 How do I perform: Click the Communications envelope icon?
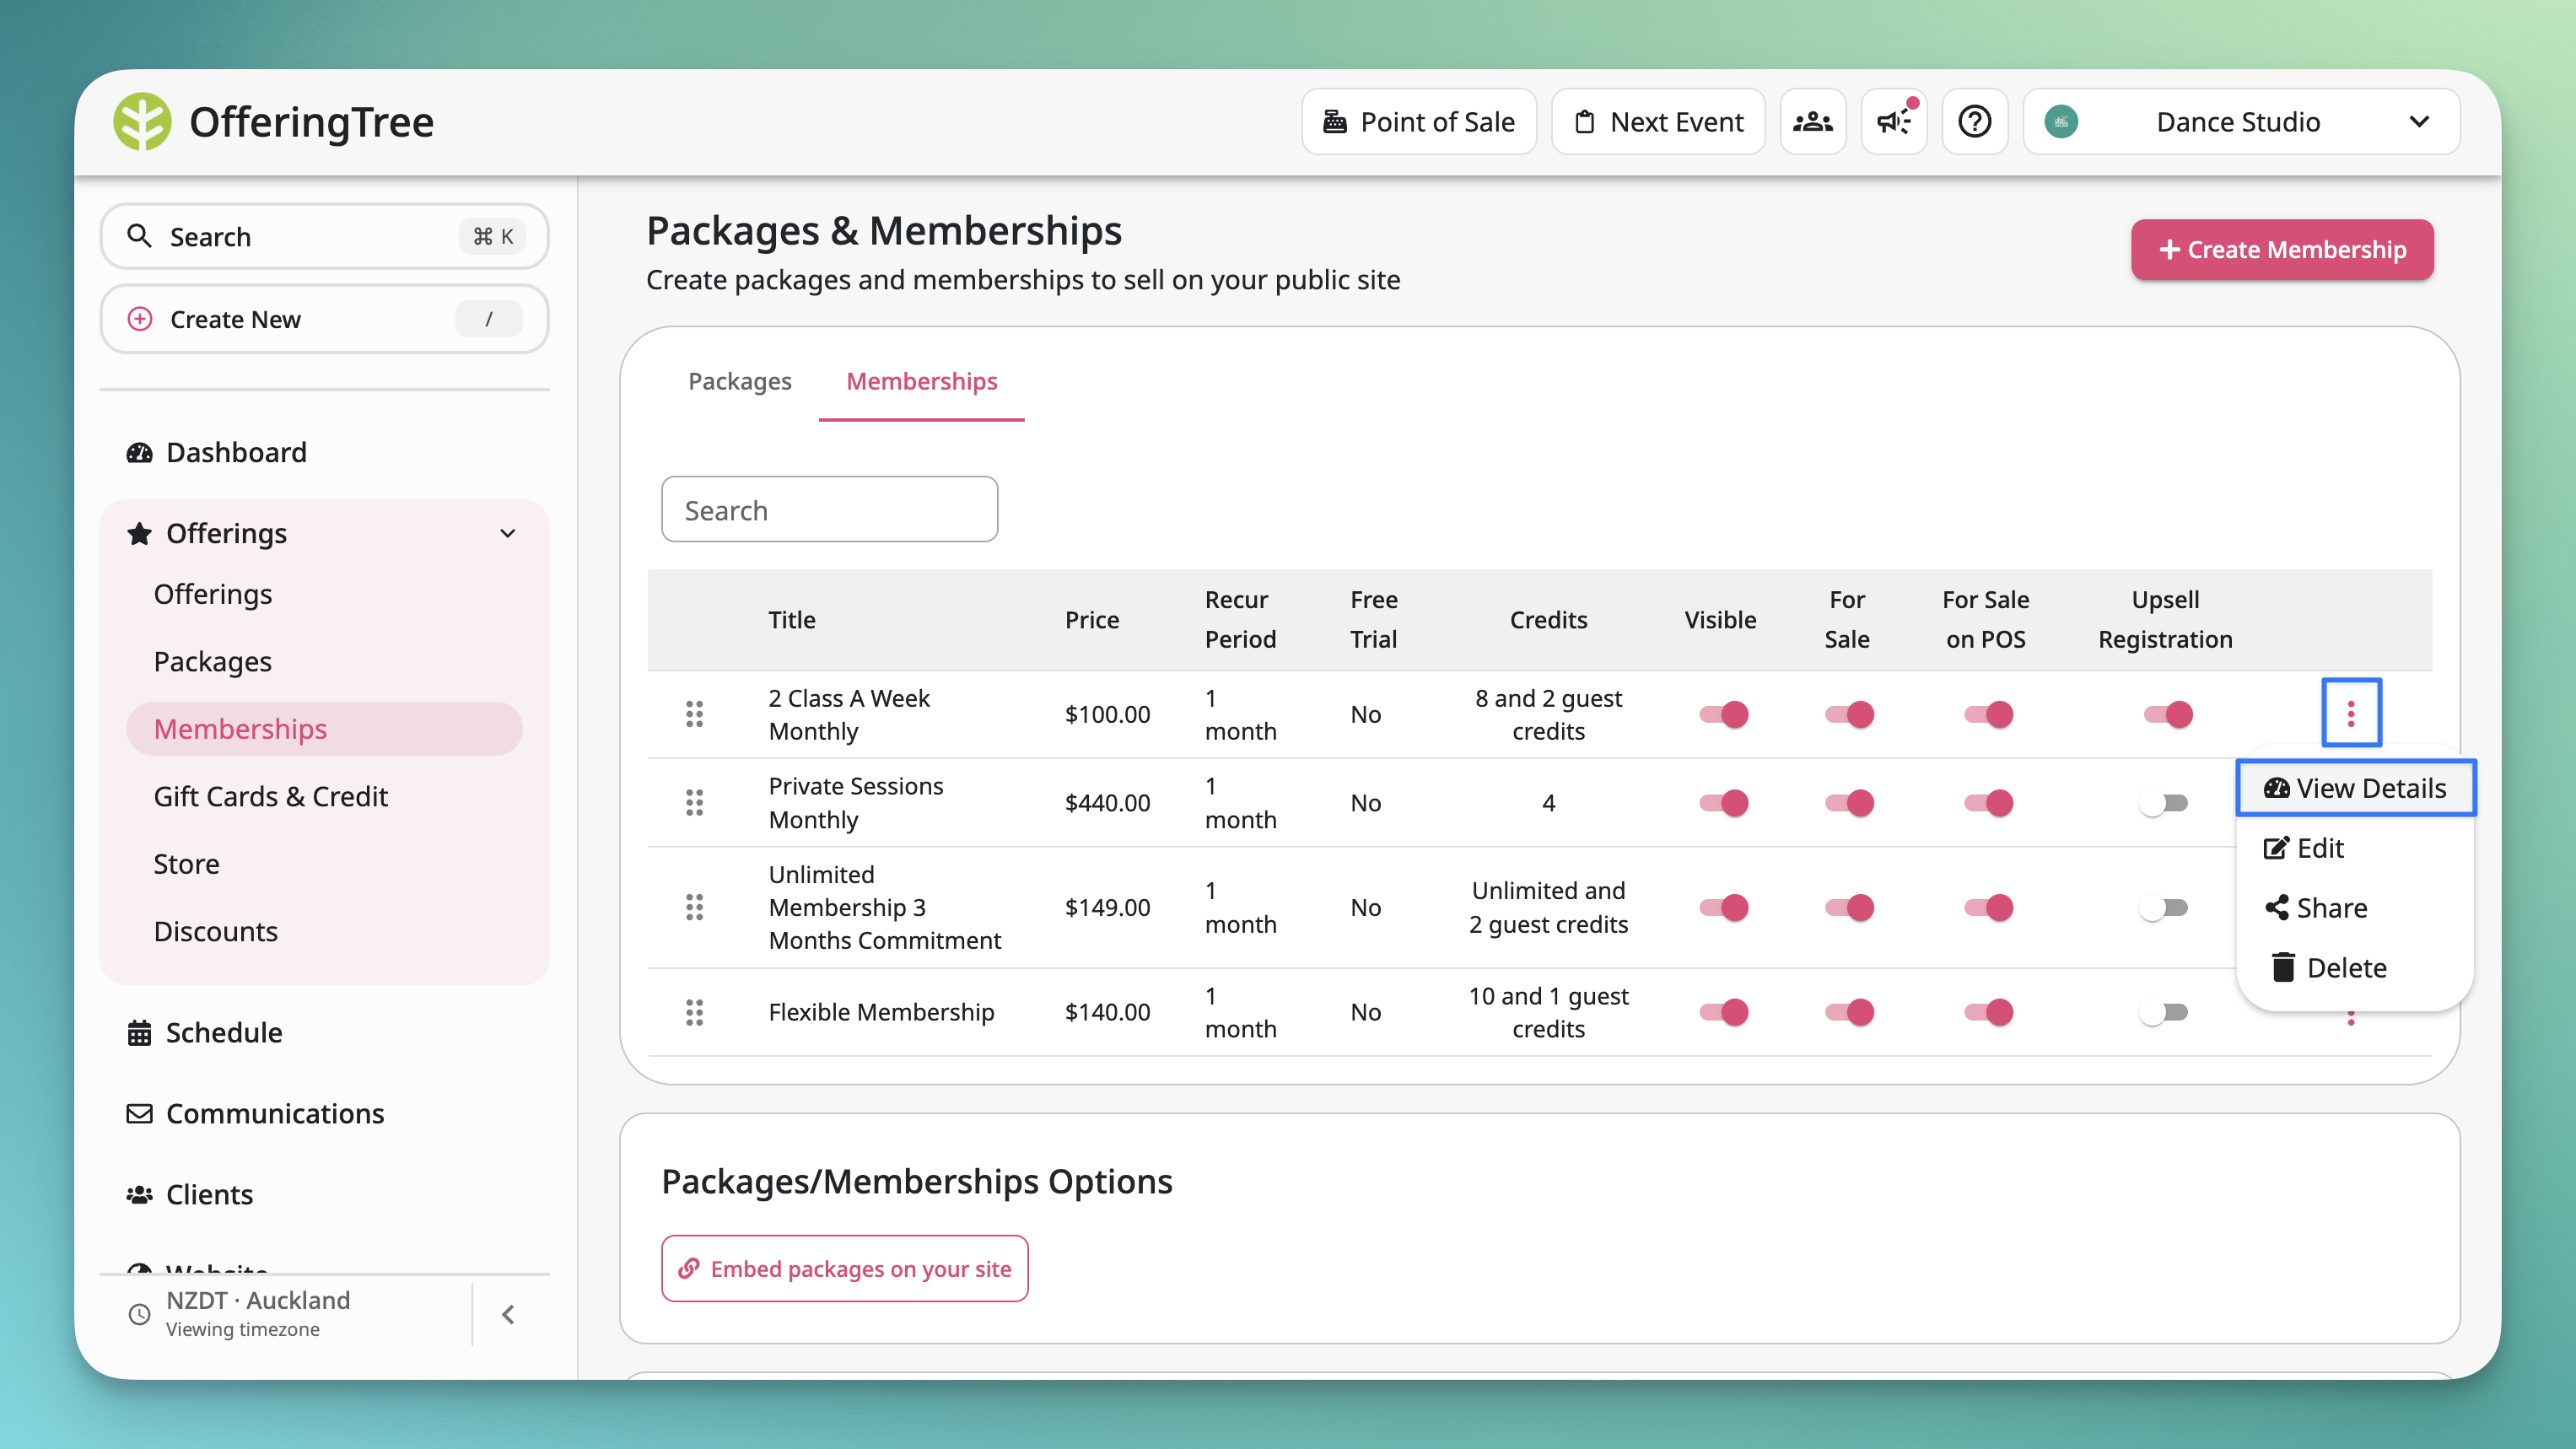click(139, 1113)
